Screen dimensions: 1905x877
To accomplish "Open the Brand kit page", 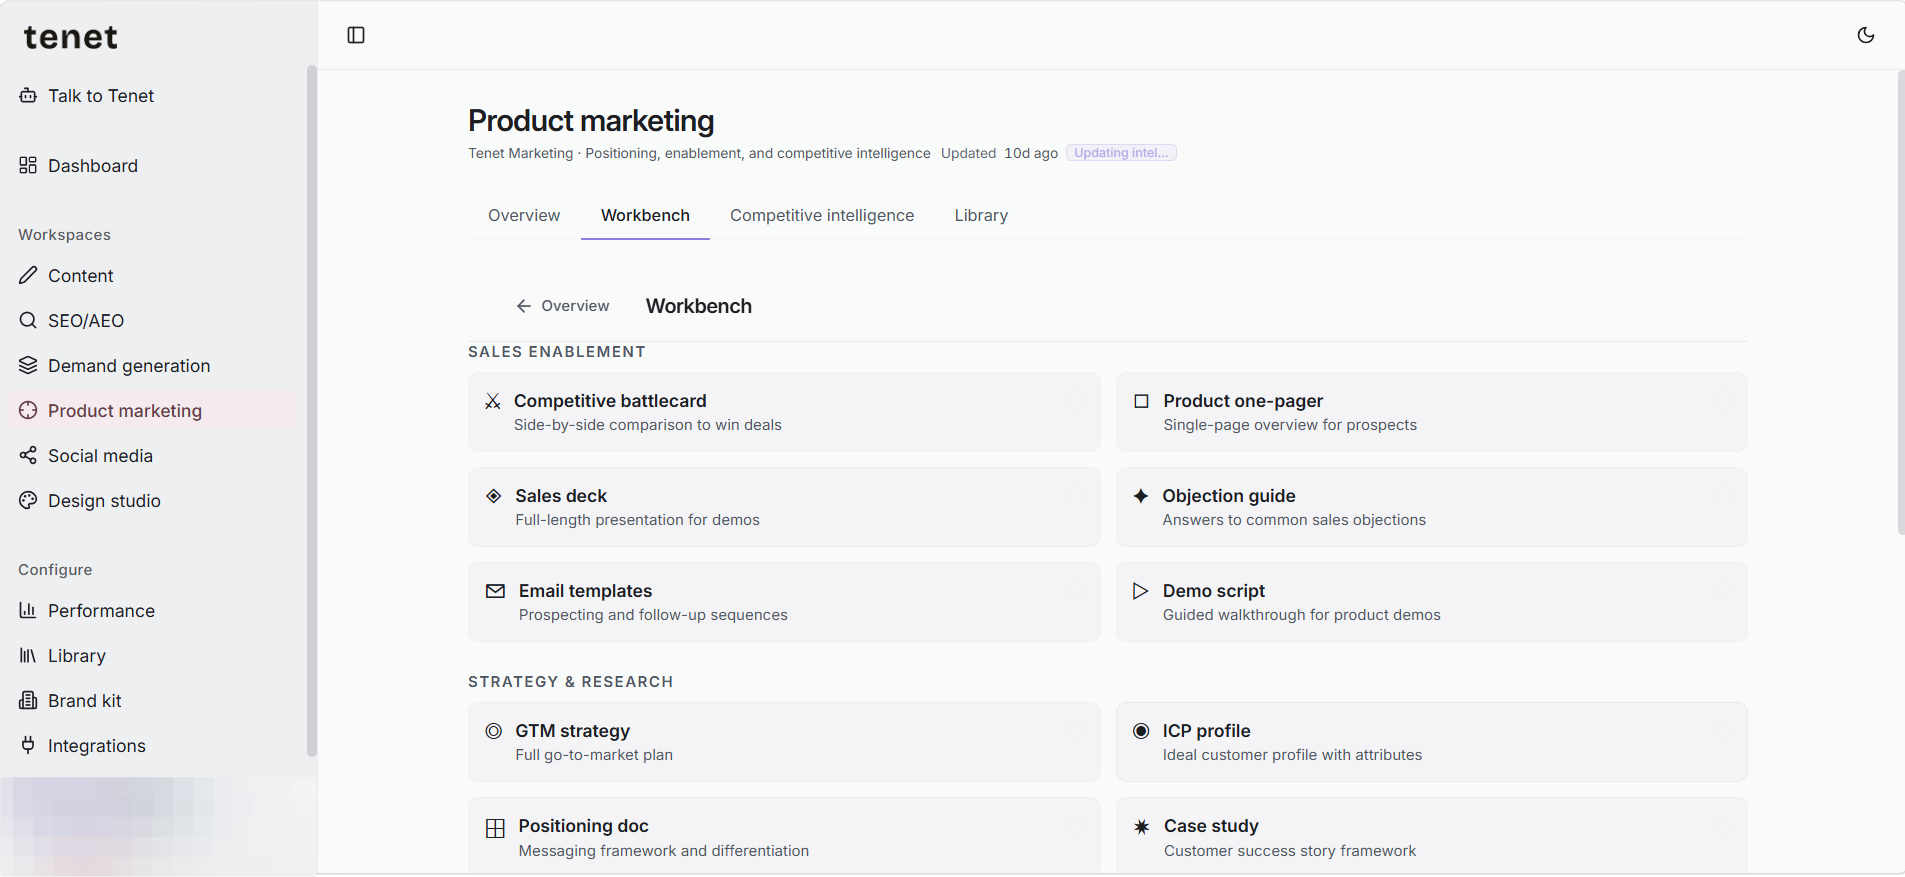I will [150, 701].
